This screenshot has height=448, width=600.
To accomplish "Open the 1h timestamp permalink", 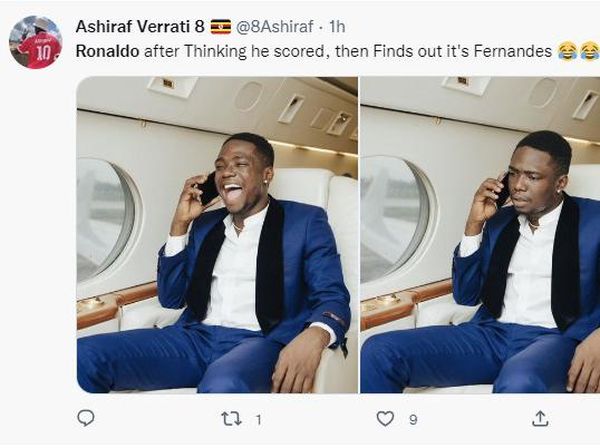I will click(x=337, y=27).
